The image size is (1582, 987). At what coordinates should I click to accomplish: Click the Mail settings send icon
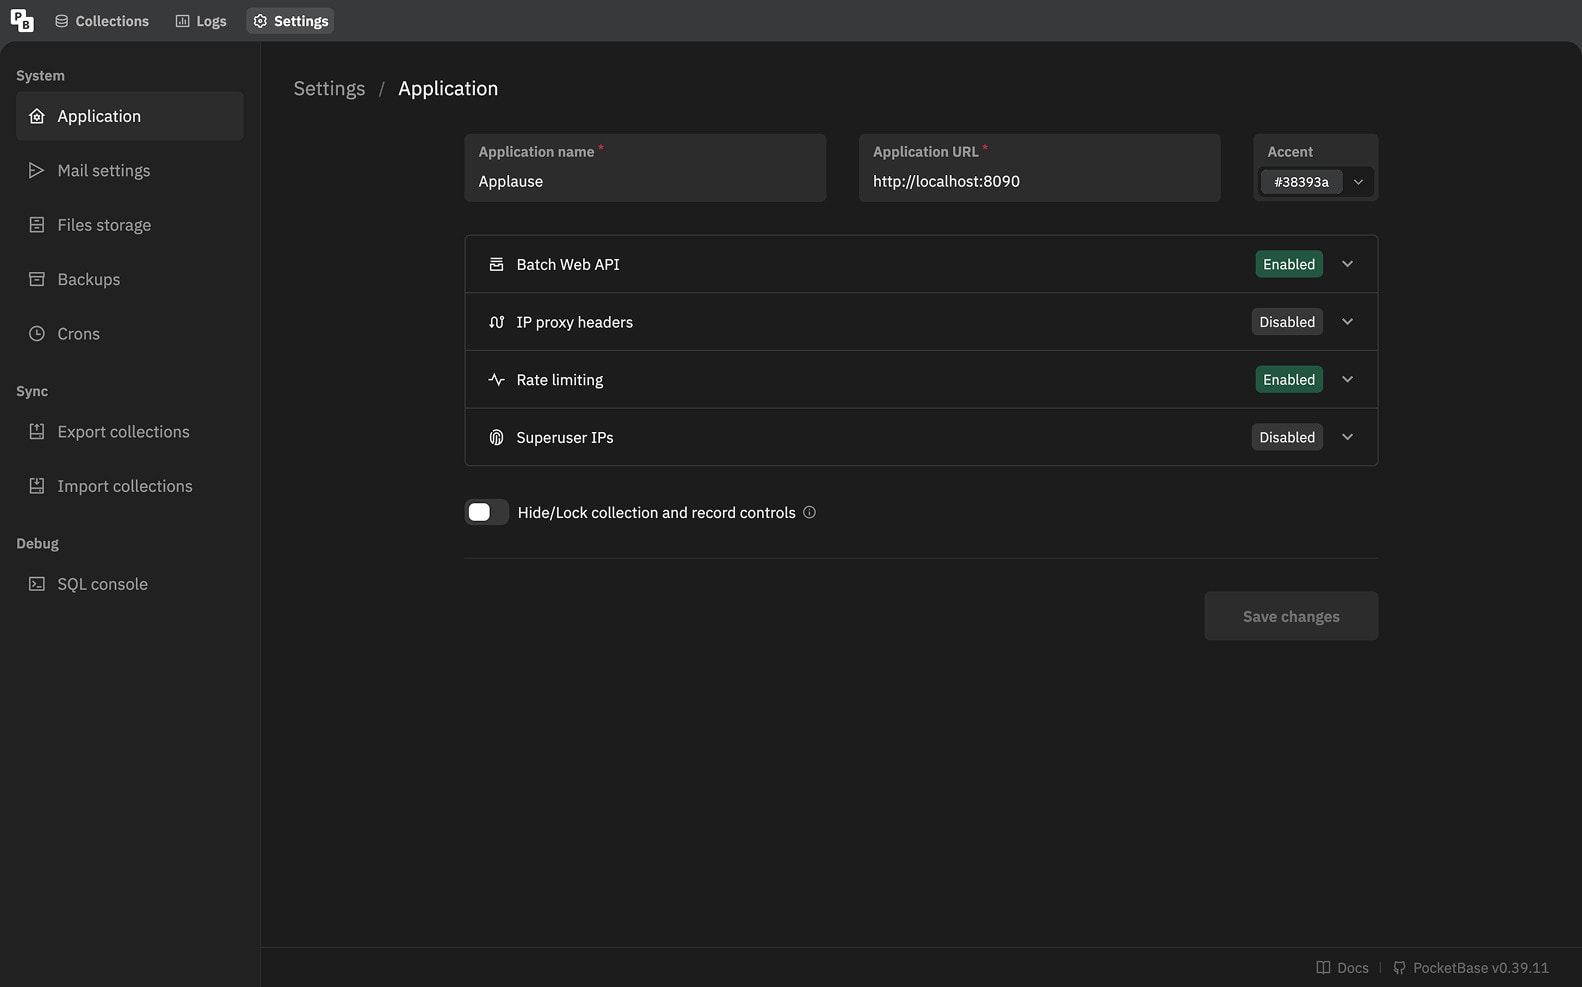37,171
